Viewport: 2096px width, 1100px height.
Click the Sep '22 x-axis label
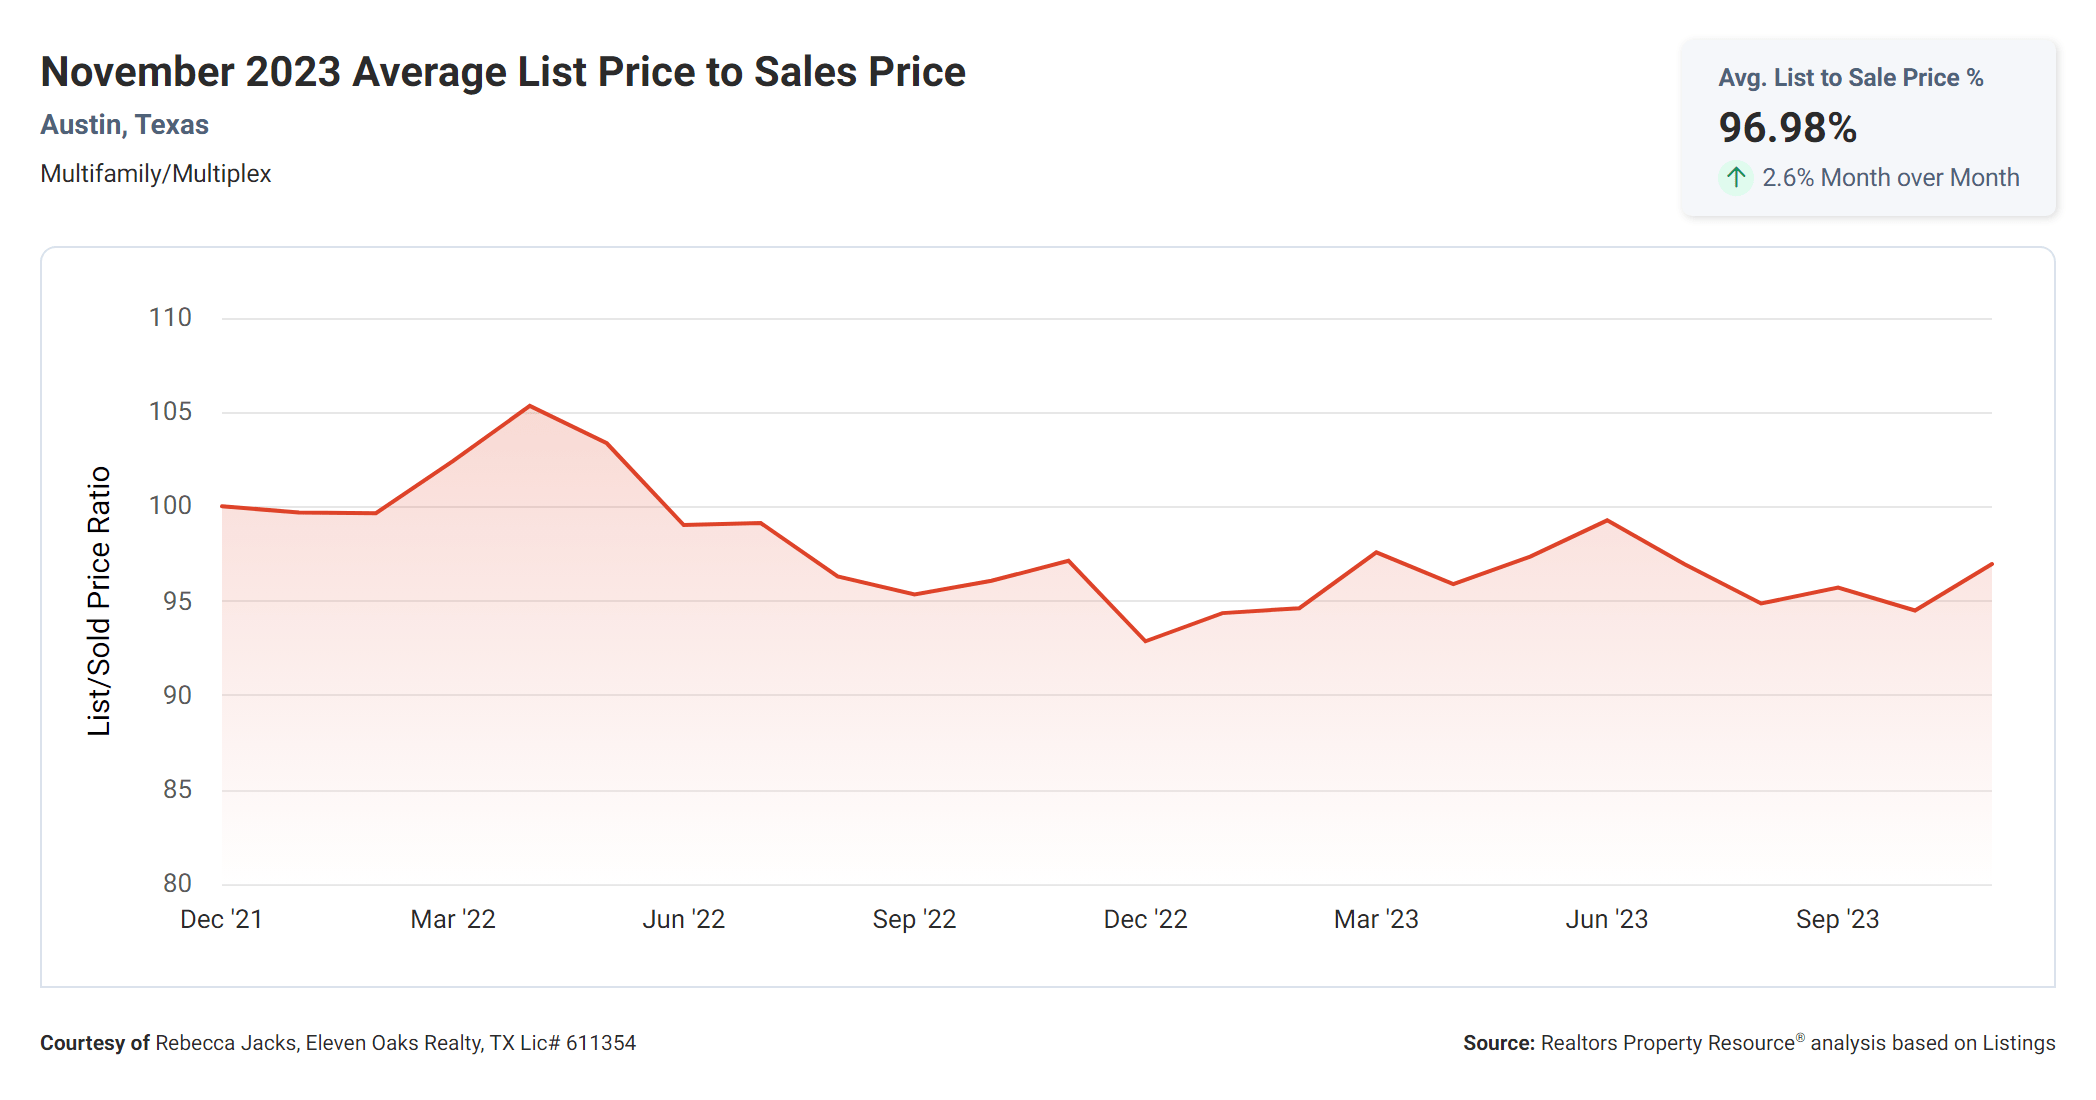pos(914,920)
